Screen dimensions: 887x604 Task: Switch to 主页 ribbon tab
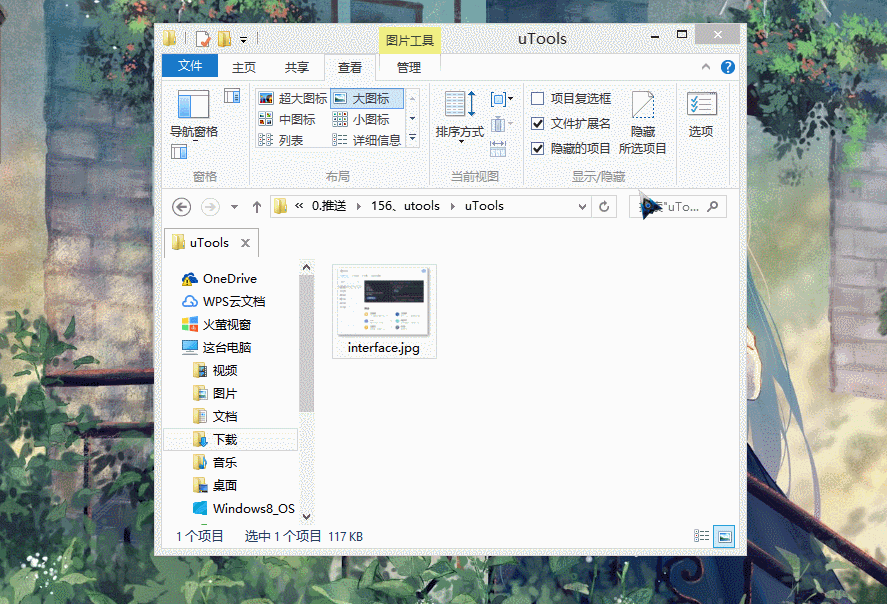pos(244,67)
